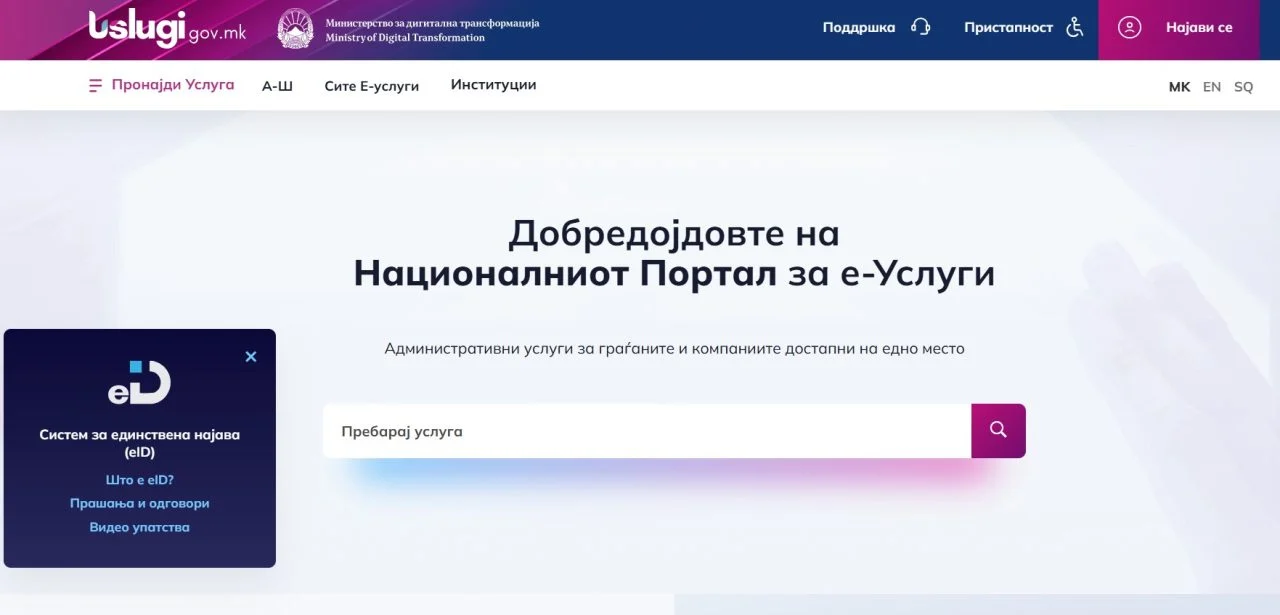This screenshot has height=615, width=1280.
Task: Open the hamburger menu icon beside Пронајди Услуга
Action: tap(95, 86)
